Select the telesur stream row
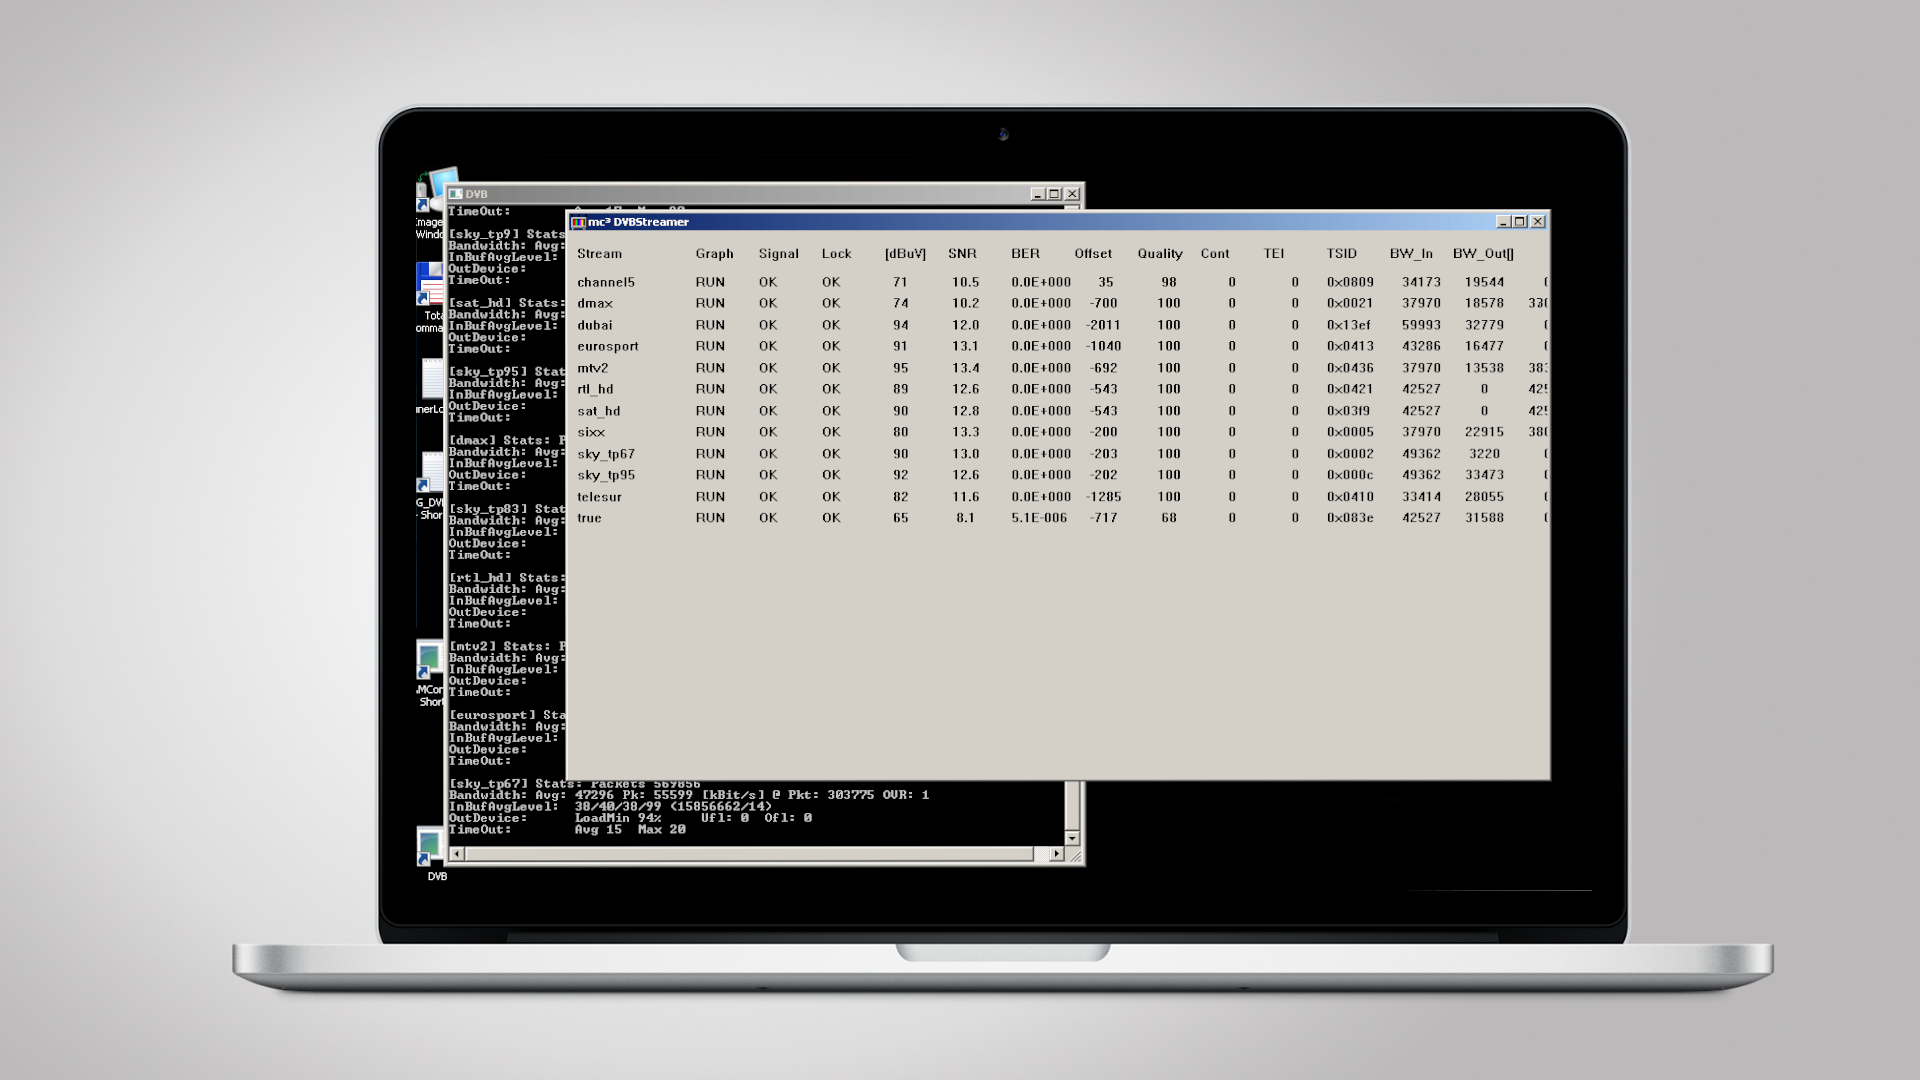 coord(599,497)
